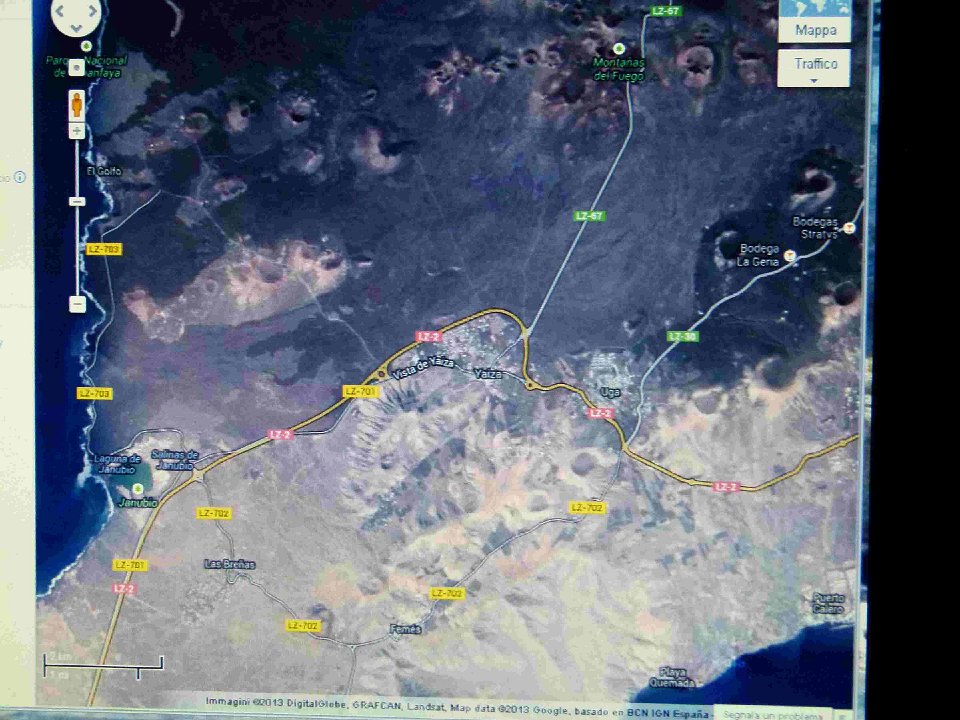Viewport: 960px width, 720px height.
Task: Click the Montañas del Fuego green marker
Action: click(x=619, y=48)
